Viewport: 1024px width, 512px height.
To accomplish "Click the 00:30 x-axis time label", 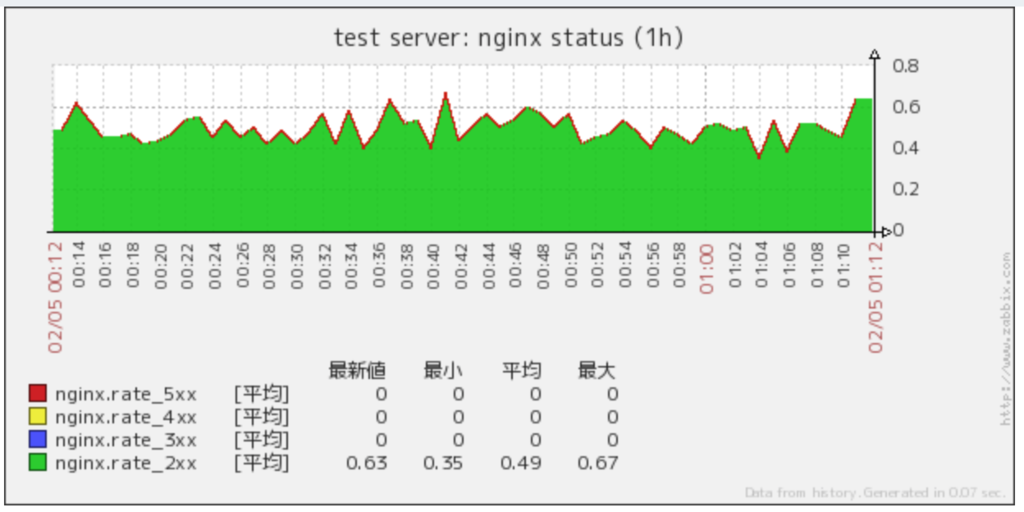I will [297, 264].
